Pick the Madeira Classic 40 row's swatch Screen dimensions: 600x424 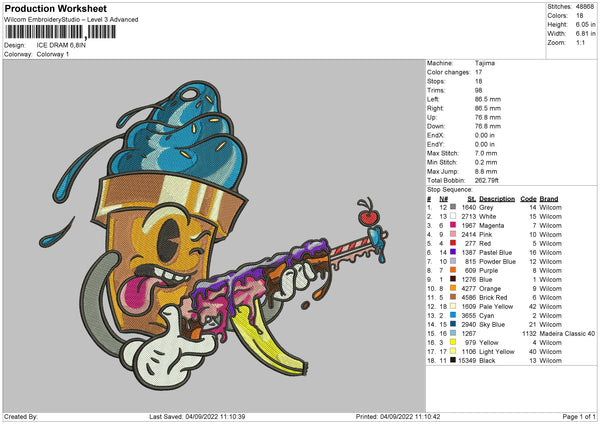click(453, 333)
